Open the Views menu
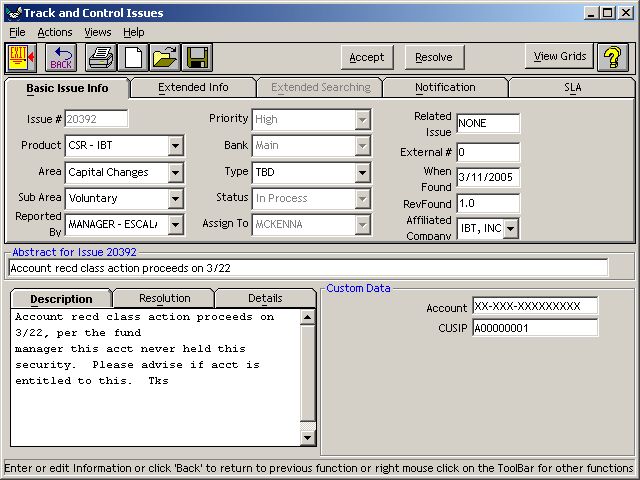This screenshot has height=480, width=640. click(x=98, y=32)
